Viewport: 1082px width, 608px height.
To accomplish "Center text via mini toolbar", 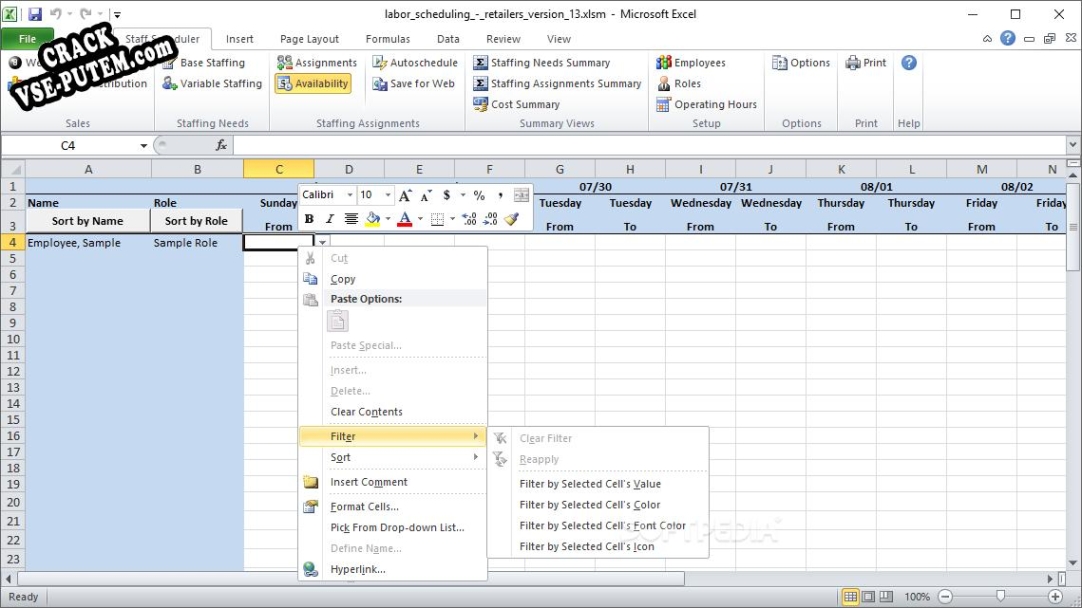I will click(x=351, y=219).
